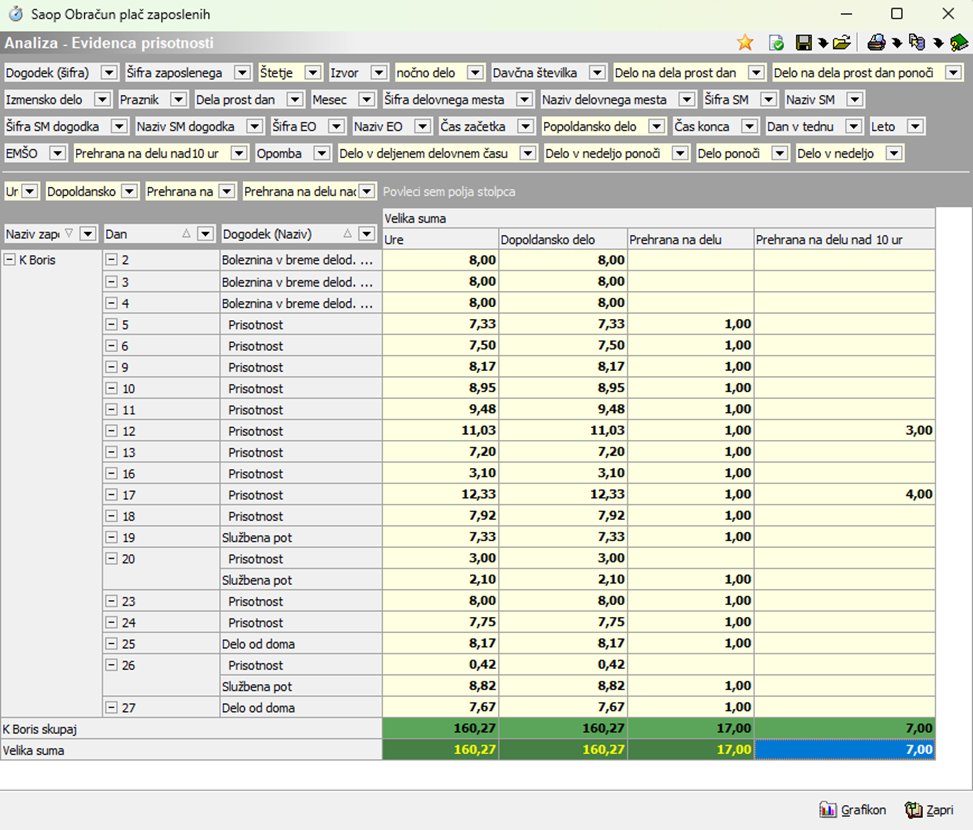Screen dimensions: 973x830
Task: Click the print preview printer icon
Action: [x=876, y=43]
